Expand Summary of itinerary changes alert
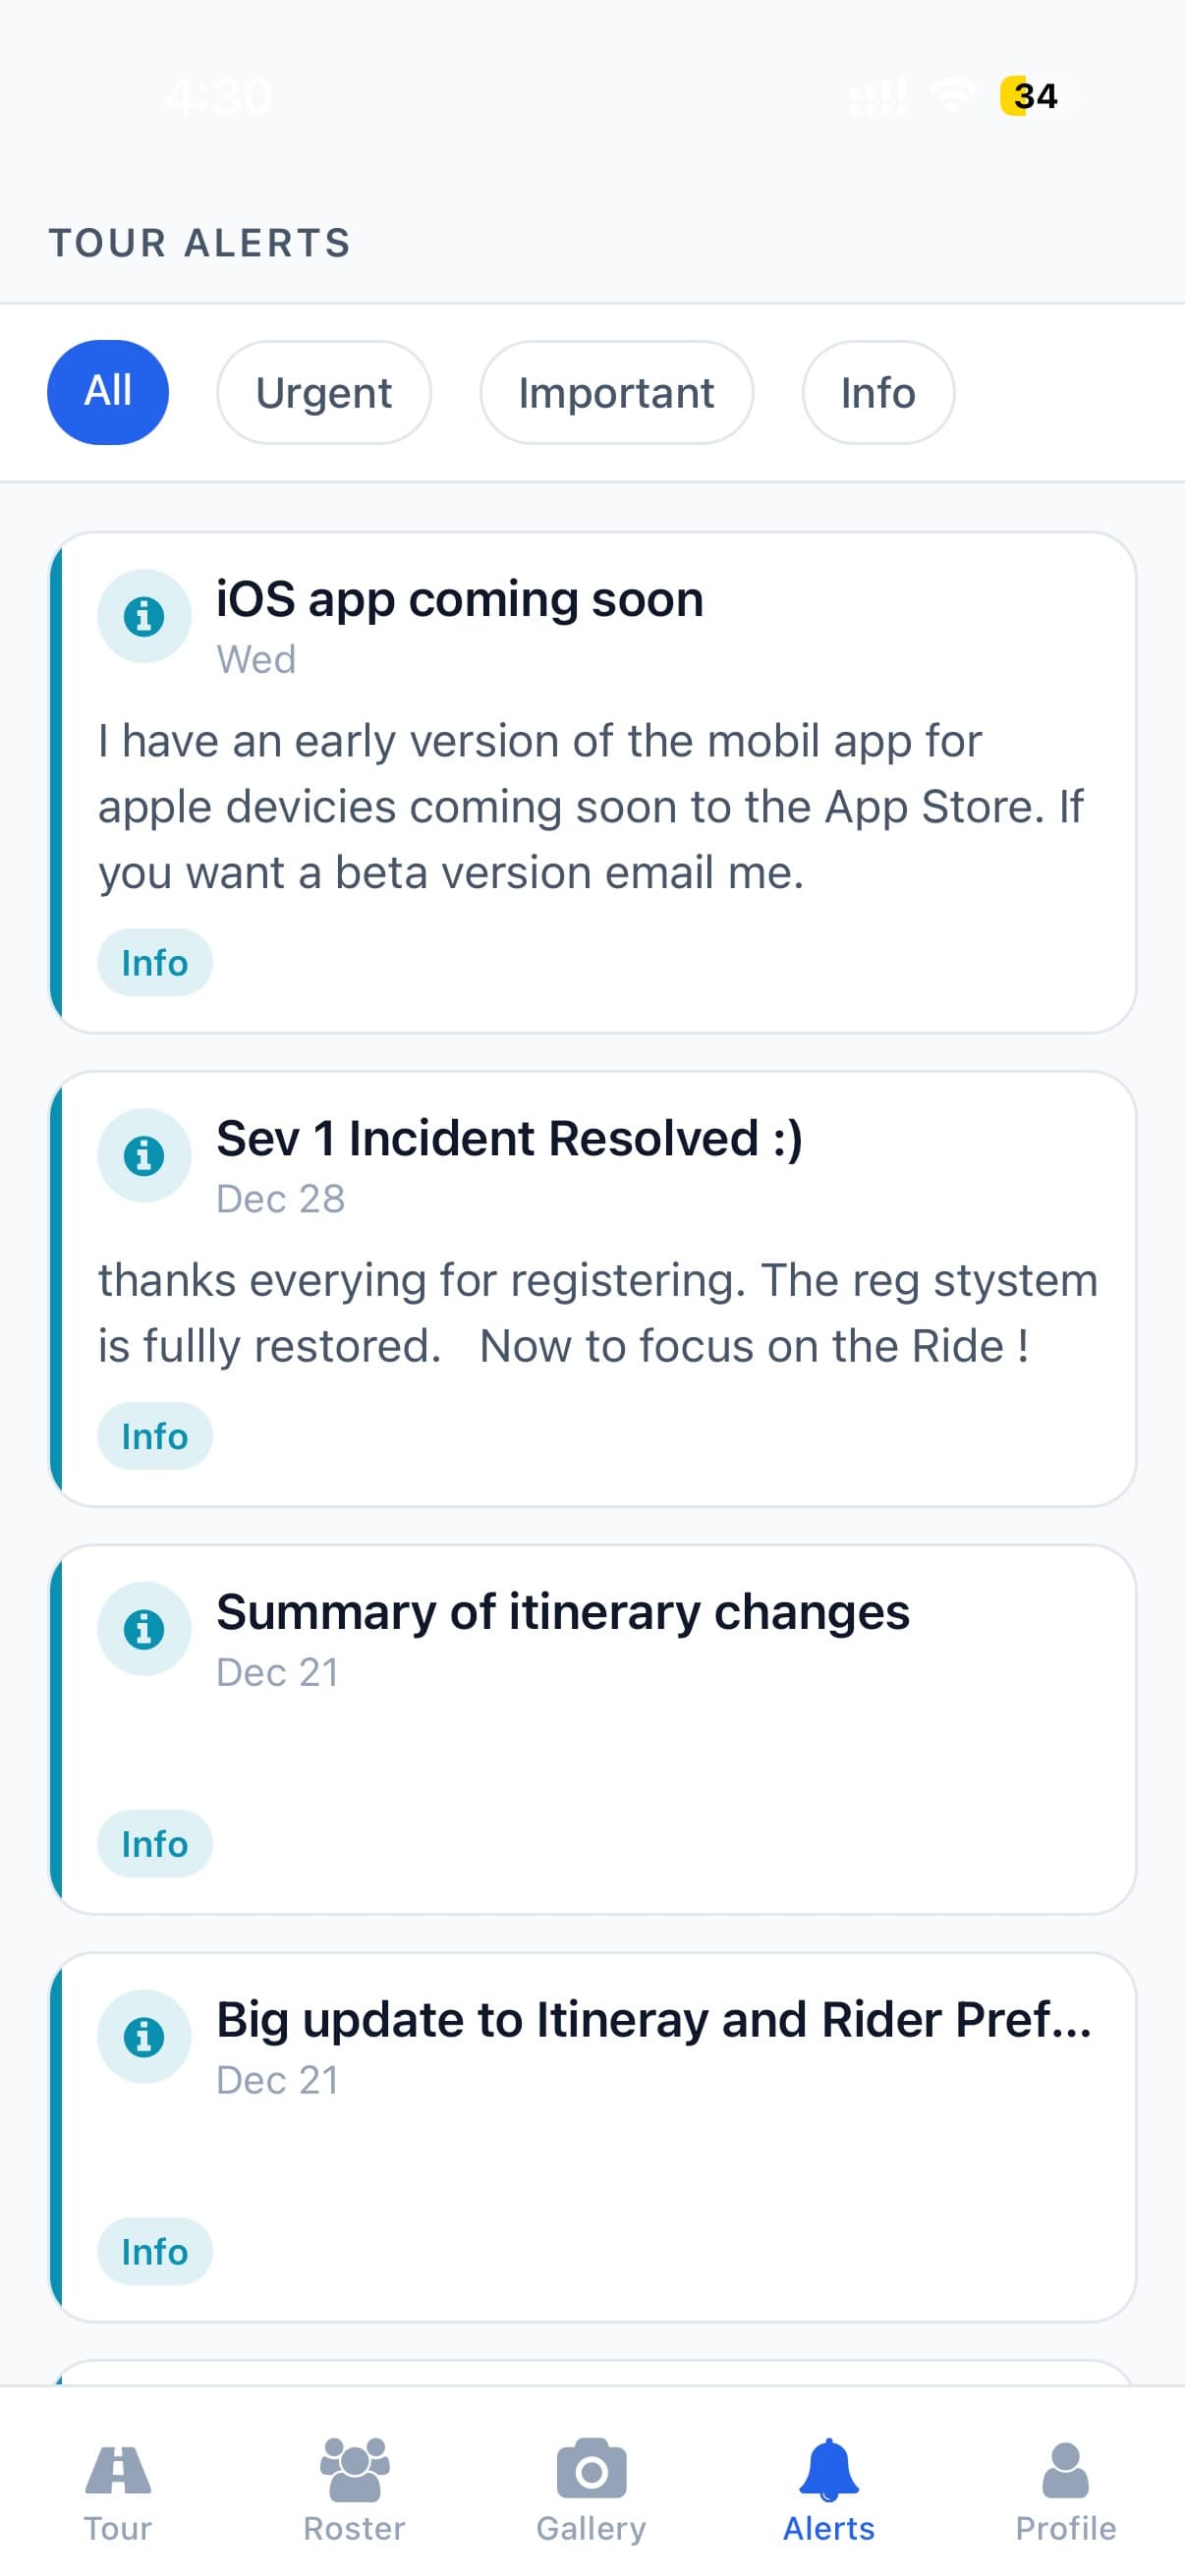The height and width of the screenshot is (2576, 1185). [x=563, y=1613]
